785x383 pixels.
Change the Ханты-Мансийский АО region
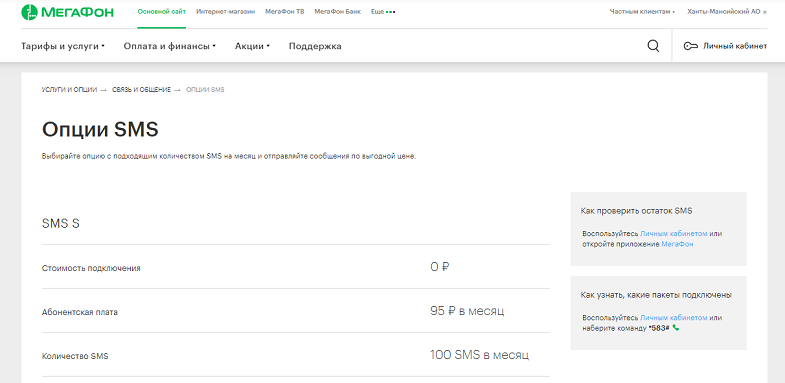pyautogui.click(x=727, y=12)
